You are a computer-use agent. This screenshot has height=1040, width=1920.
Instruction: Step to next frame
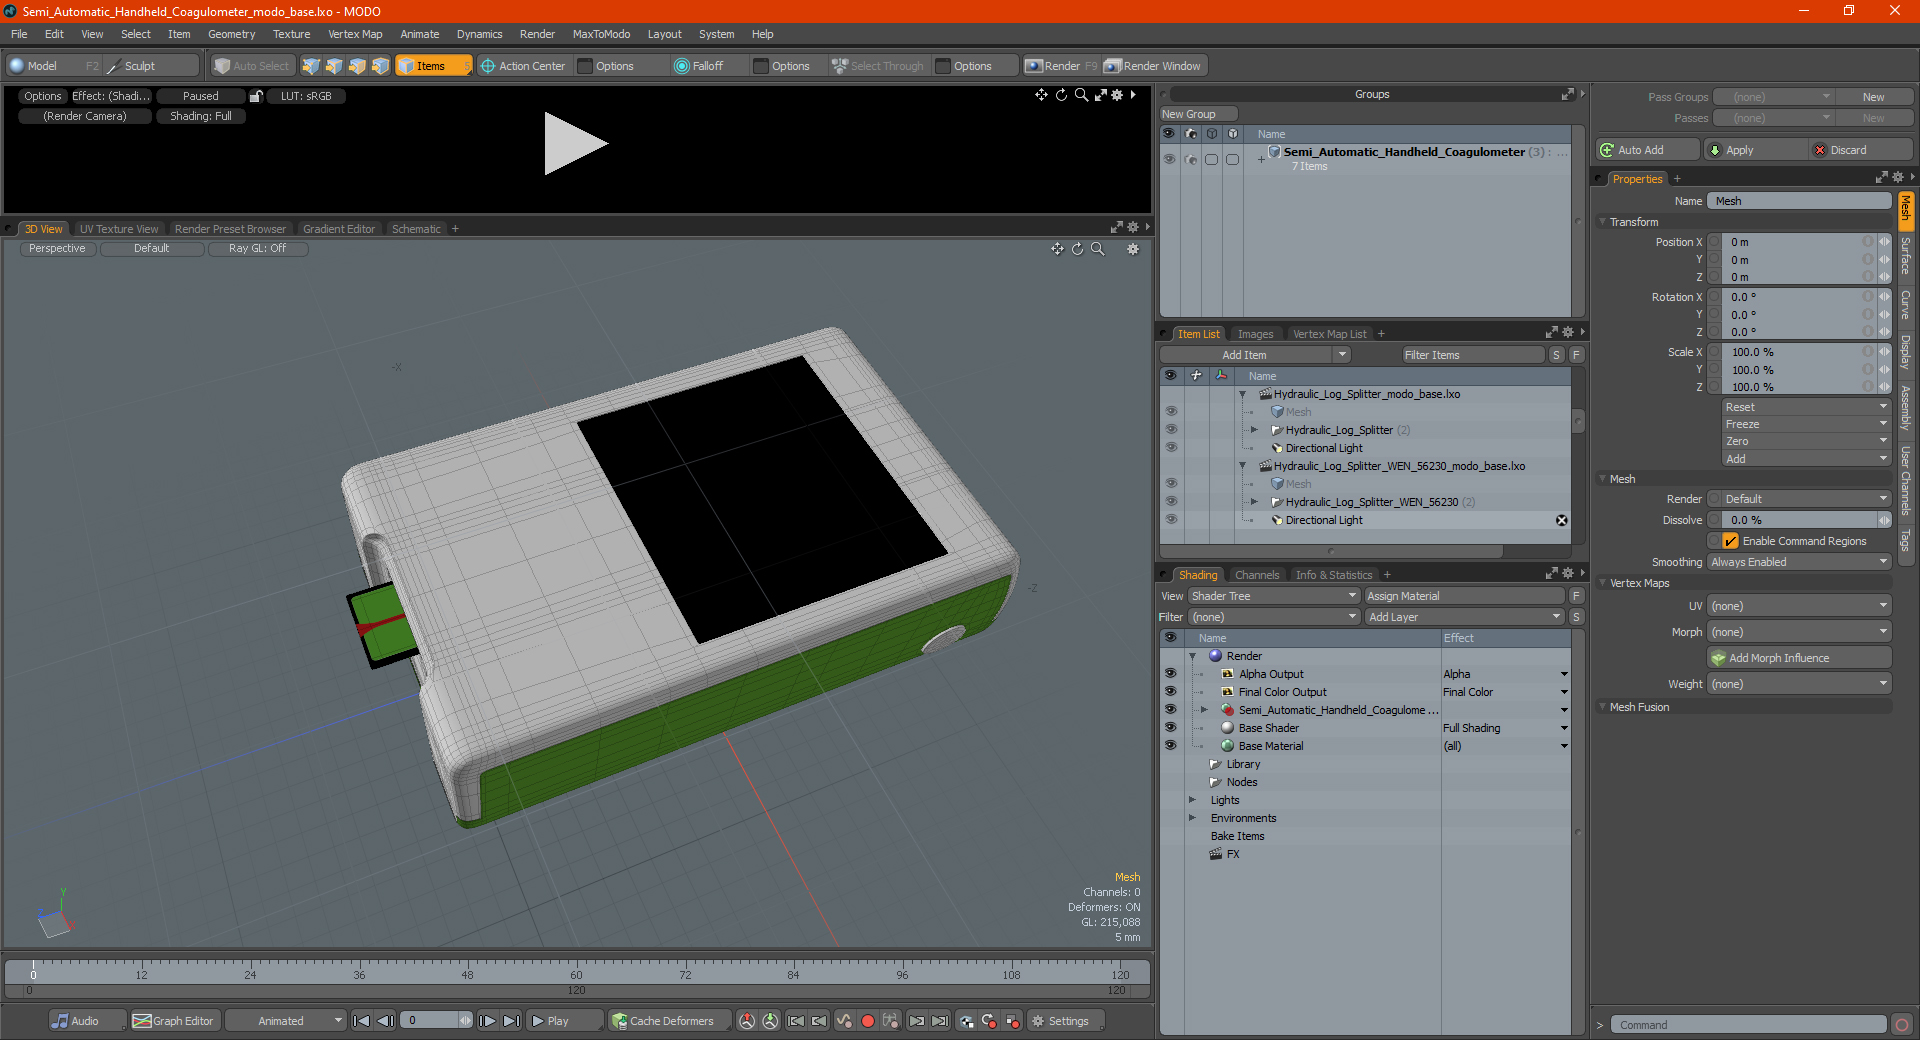point(487,1021)
